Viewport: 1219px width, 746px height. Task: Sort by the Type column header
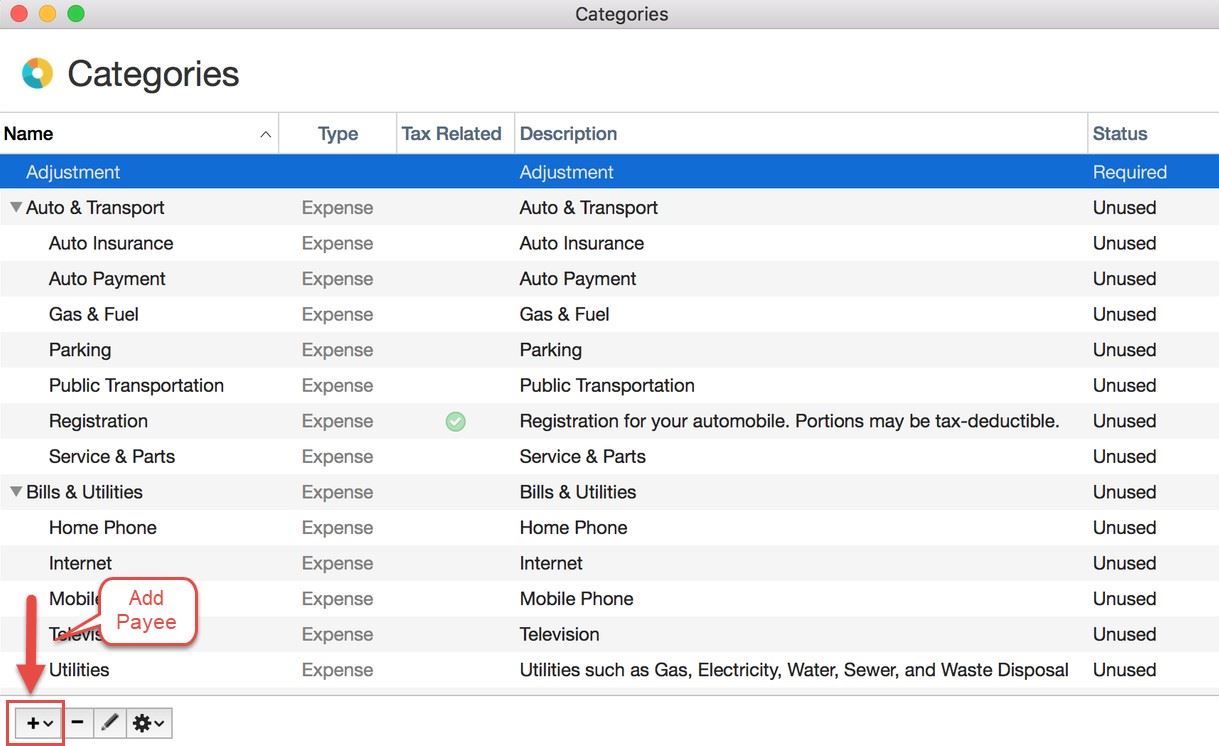click(338, 134)
